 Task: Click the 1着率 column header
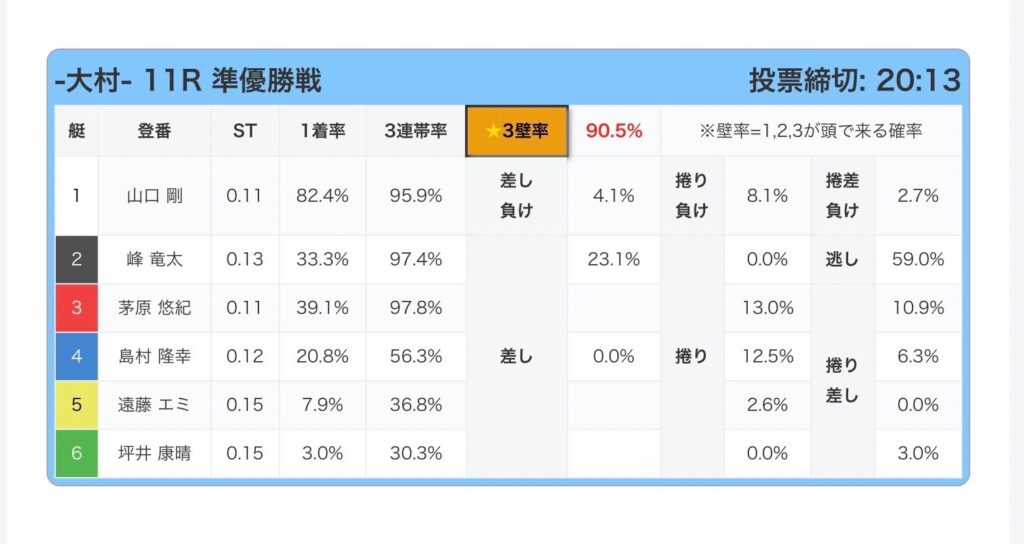pos(323,131)
